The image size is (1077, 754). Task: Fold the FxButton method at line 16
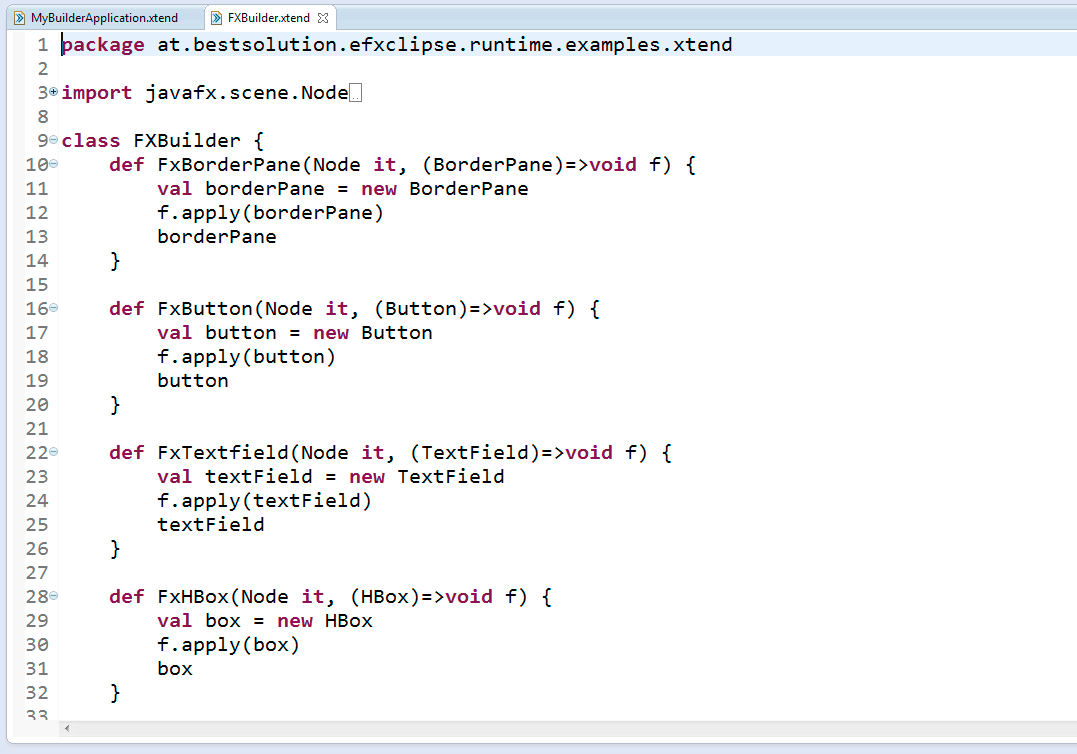54,308
